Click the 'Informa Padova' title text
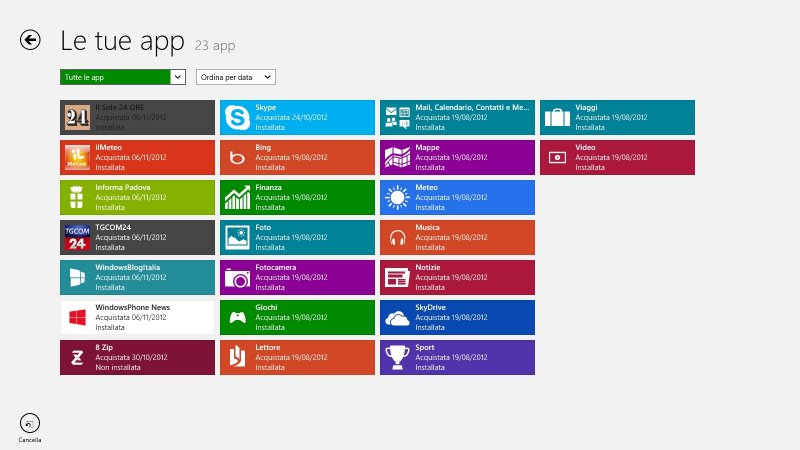Viewport: 800px width, 450px height. pos(122,187)
